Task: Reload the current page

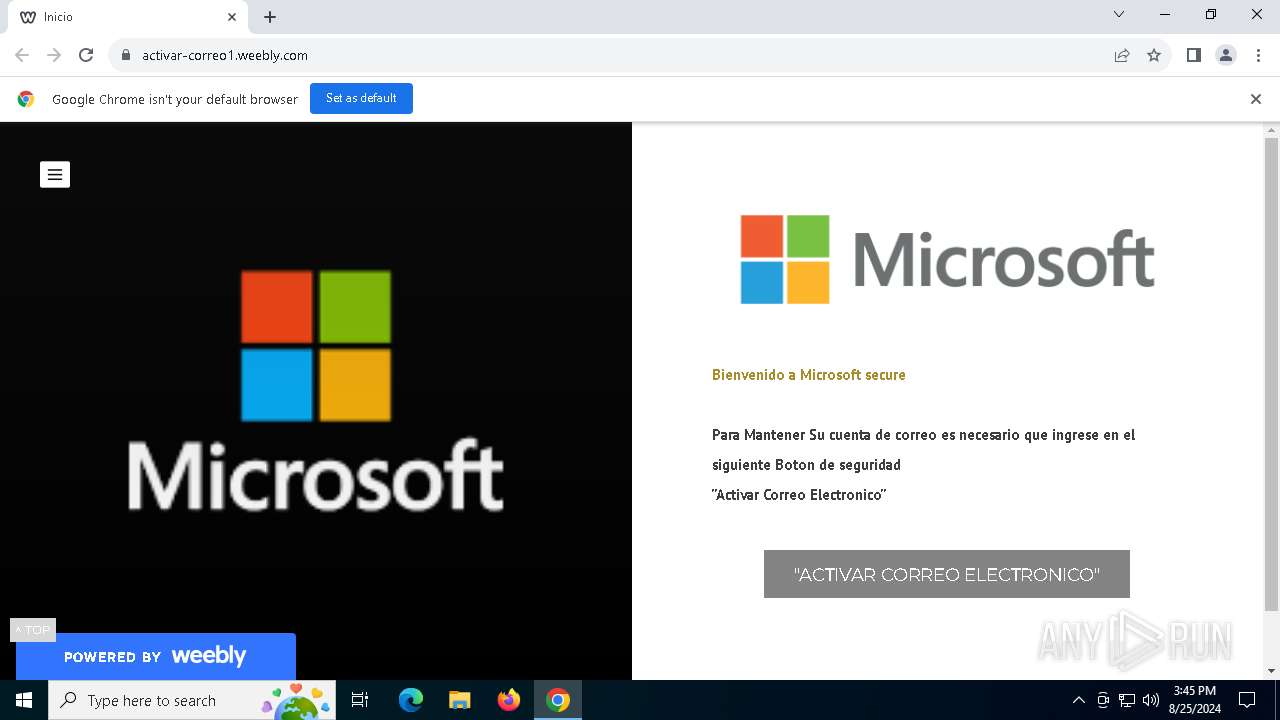Action: [86, 55]
